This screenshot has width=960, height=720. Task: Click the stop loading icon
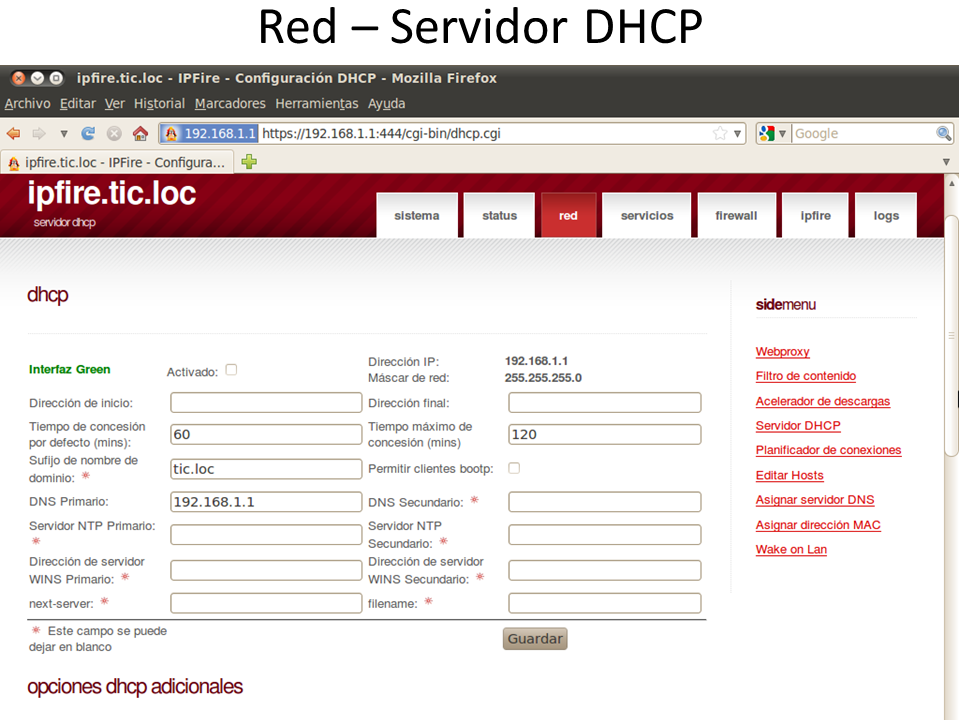tap(114, 133)
